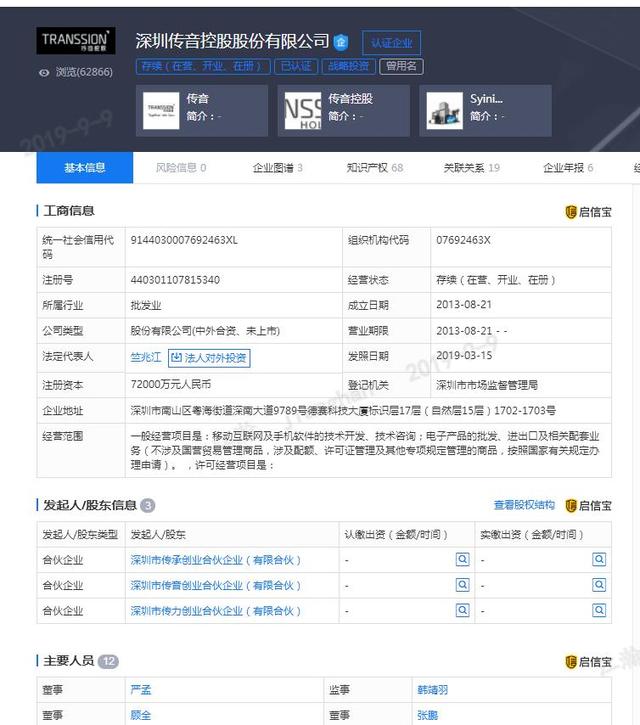Image resolution: width=640 pixels, height=725 pixels.
Task: Open the 知识产权 tab
Action: click(375, 168)
